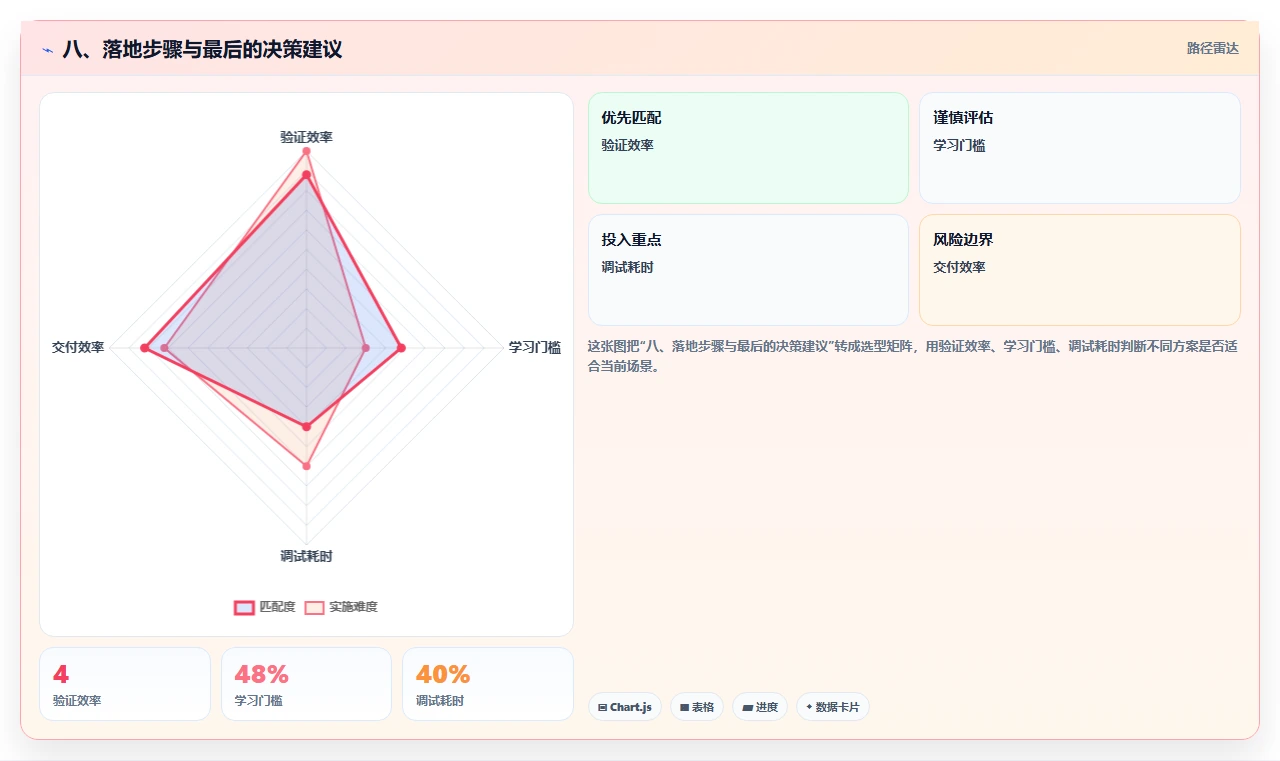Screen dimensions: 1280x761
Task: Click the Chart.js tag chip
Action: (625, 707)
